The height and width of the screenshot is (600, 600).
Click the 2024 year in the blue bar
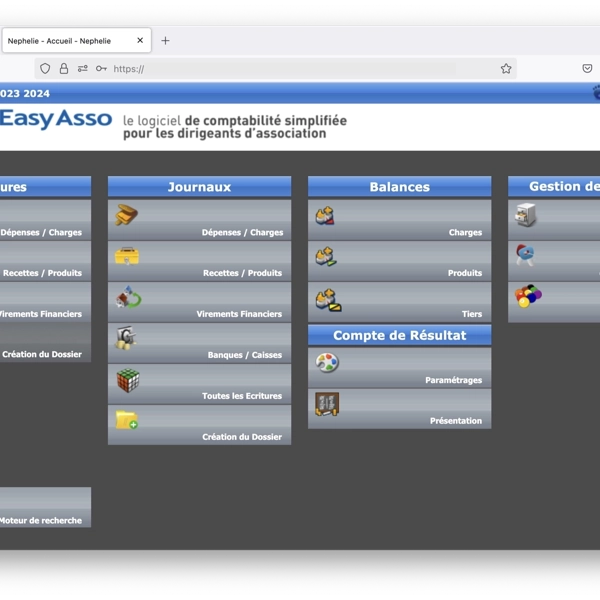coord(37,93)
